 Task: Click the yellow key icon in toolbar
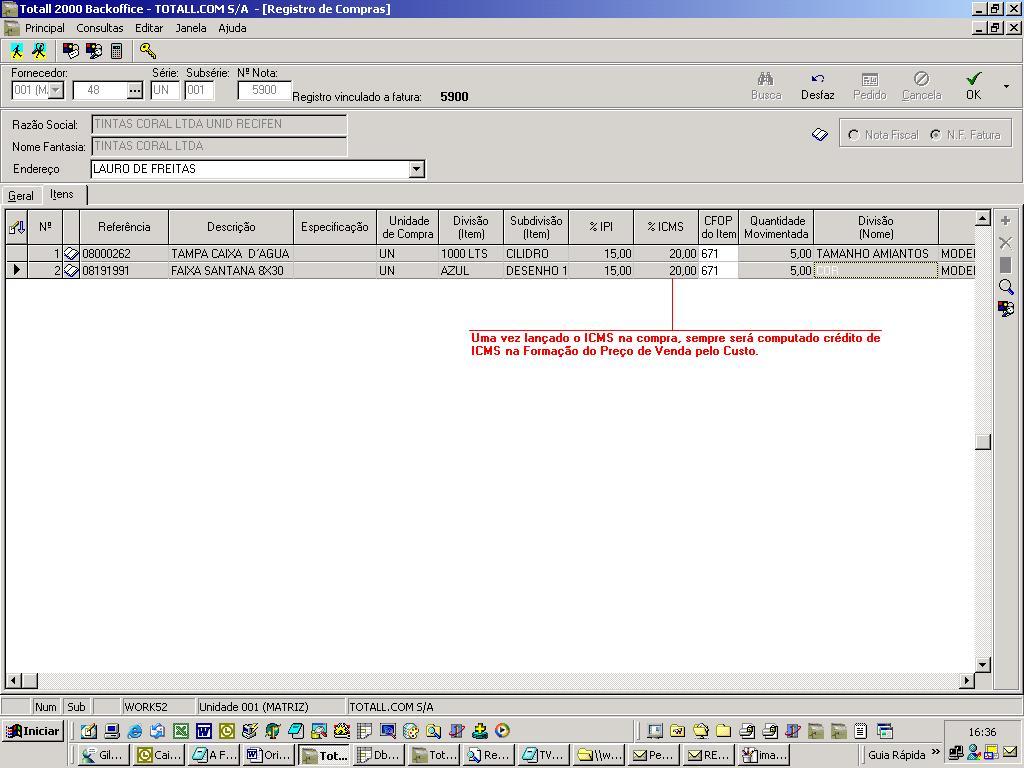[x=147, y=50]
